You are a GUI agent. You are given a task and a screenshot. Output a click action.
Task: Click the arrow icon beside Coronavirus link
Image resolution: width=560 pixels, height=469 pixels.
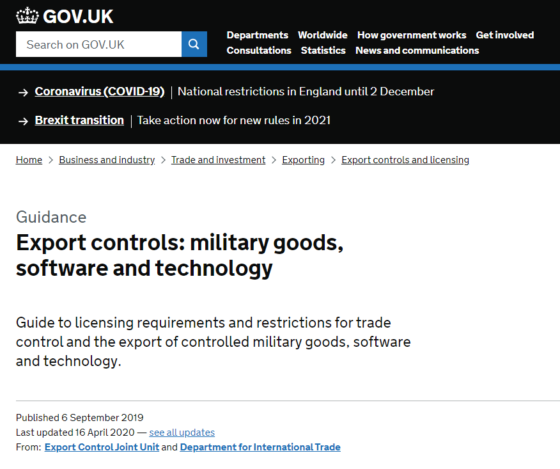coord(23,93)
